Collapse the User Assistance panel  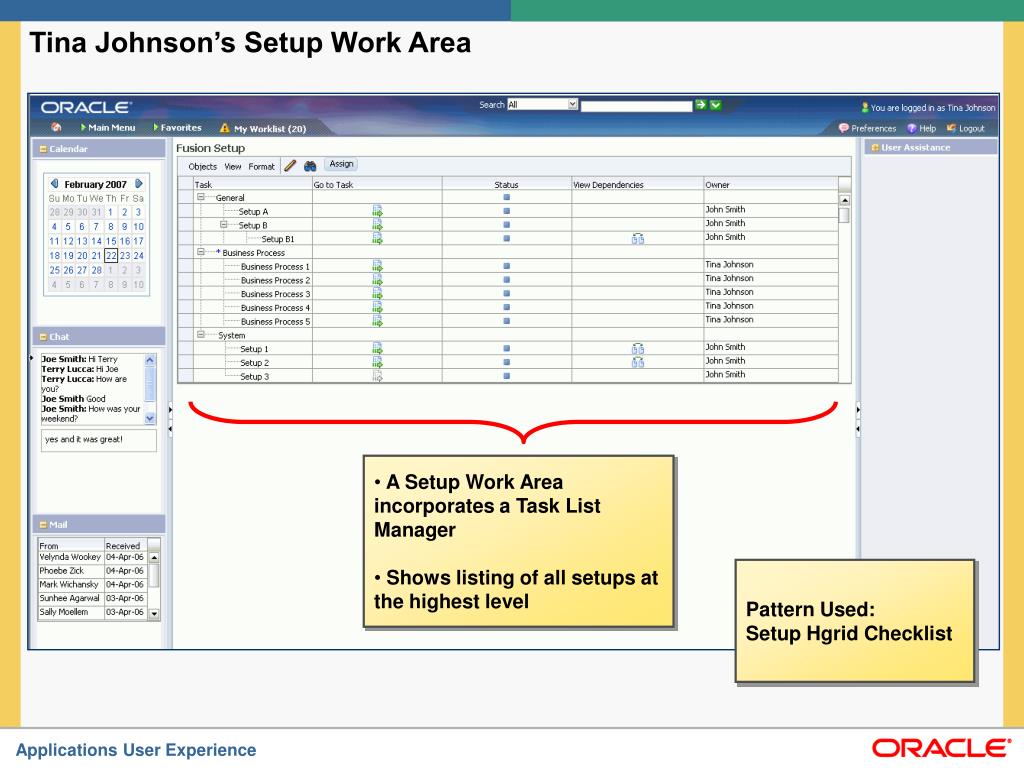pos(875,148)
